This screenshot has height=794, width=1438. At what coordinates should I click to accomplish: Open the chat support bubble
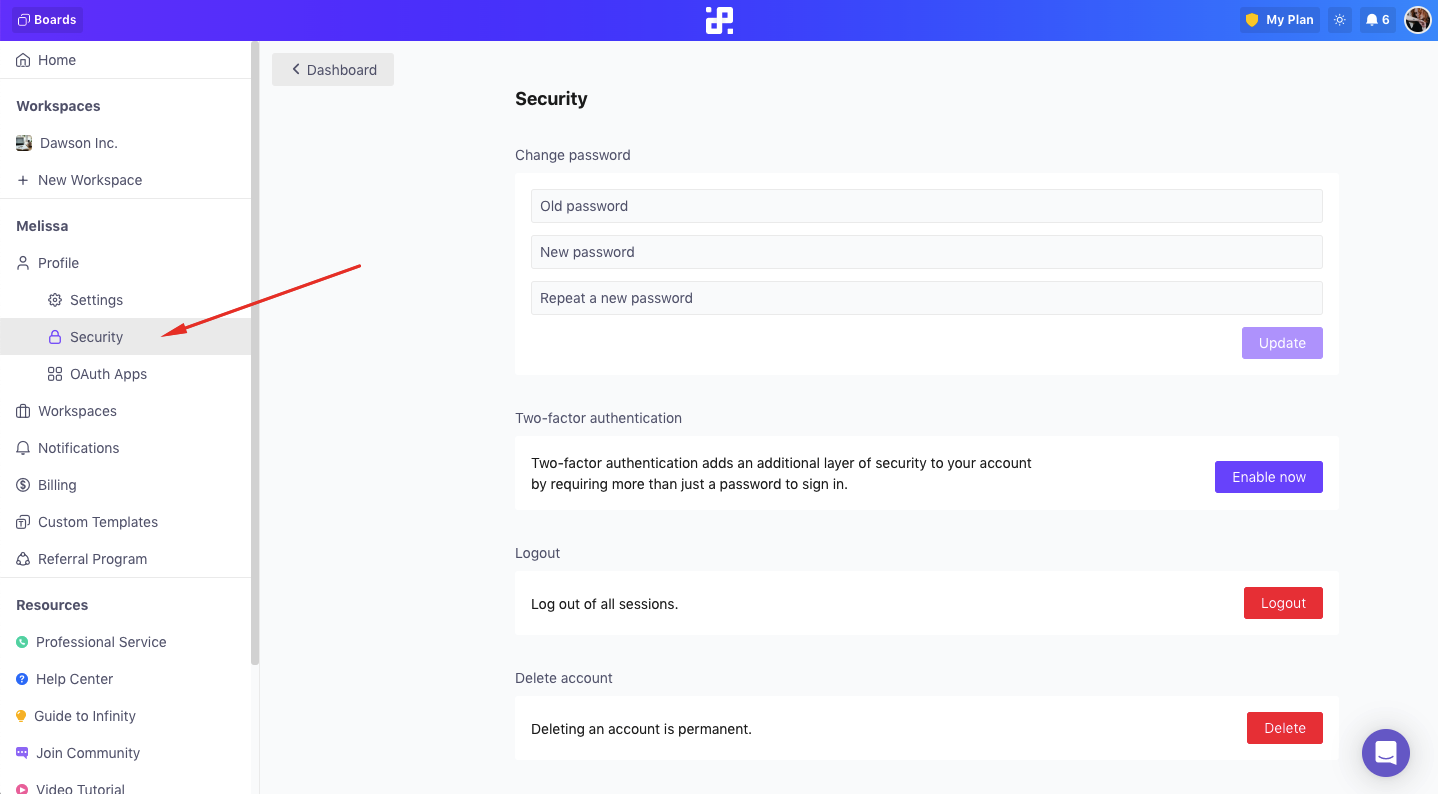pos(1386,753)
